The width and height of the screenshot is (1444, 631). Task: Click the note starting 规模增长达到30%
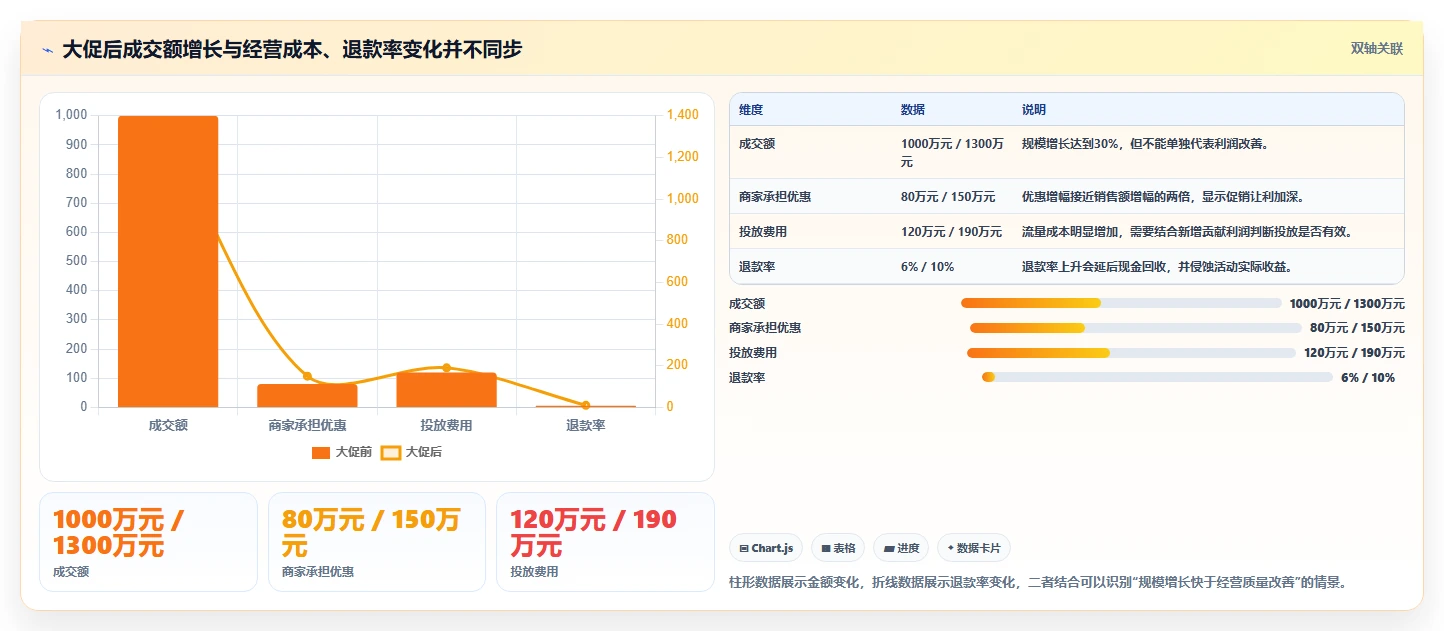click(x=1145, y=144)
